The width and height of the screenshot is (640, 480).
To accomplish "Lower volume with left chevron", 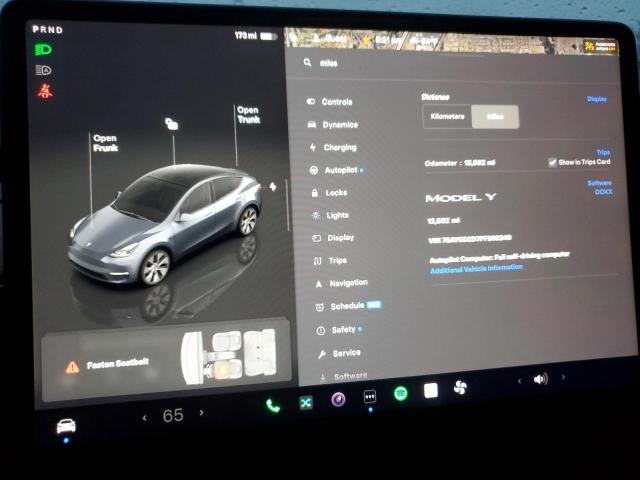I will tap(519, 381).
